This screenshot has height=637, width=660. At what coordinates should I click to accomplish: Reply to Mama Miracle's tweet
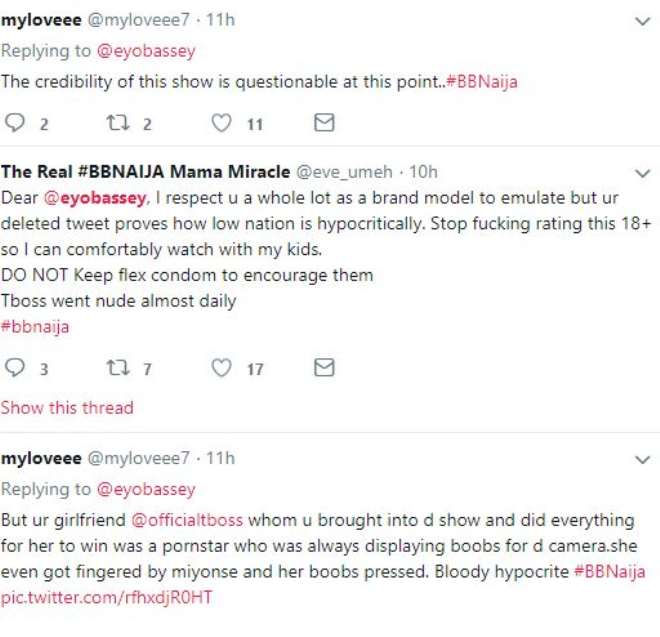pyautogui.click(x=15, y=368)
